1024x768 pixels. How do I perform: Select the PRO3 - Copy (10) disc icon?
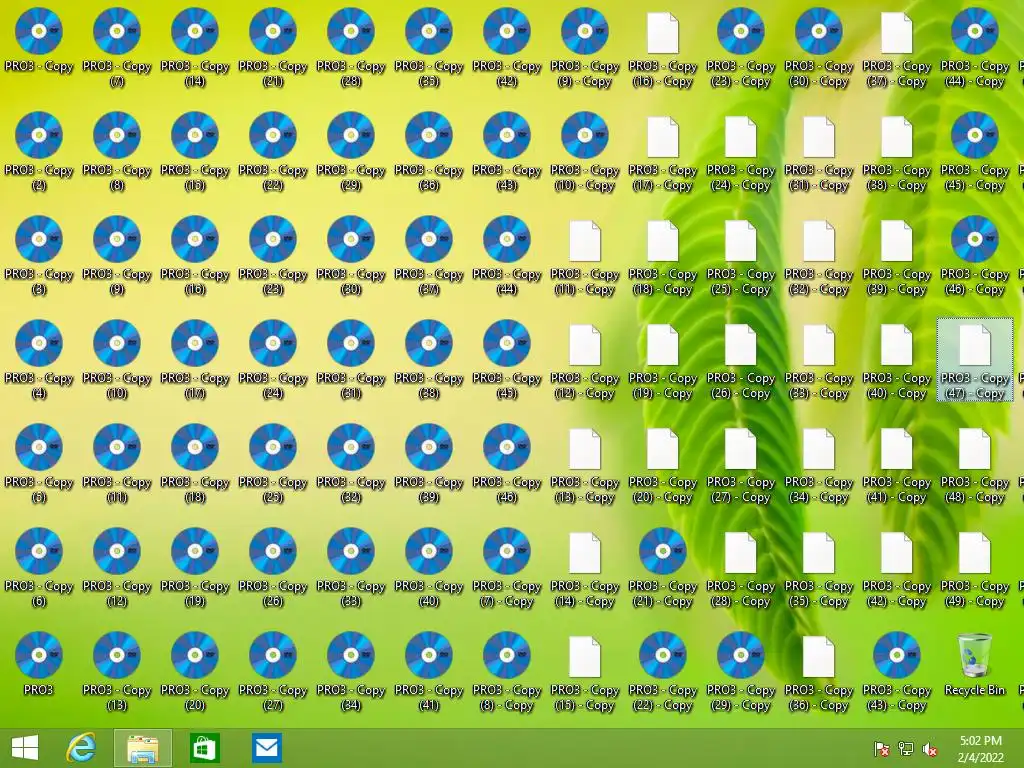(x=117, y=343)
